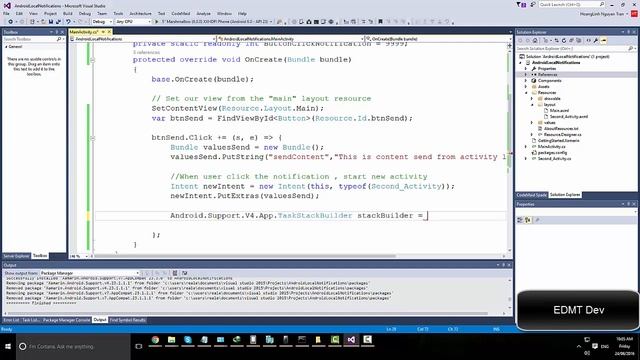The width and height of the screenshot is (640, 360).
Task: Click the Alphabetical icon in Properties panel
Action: coord(528,220)
